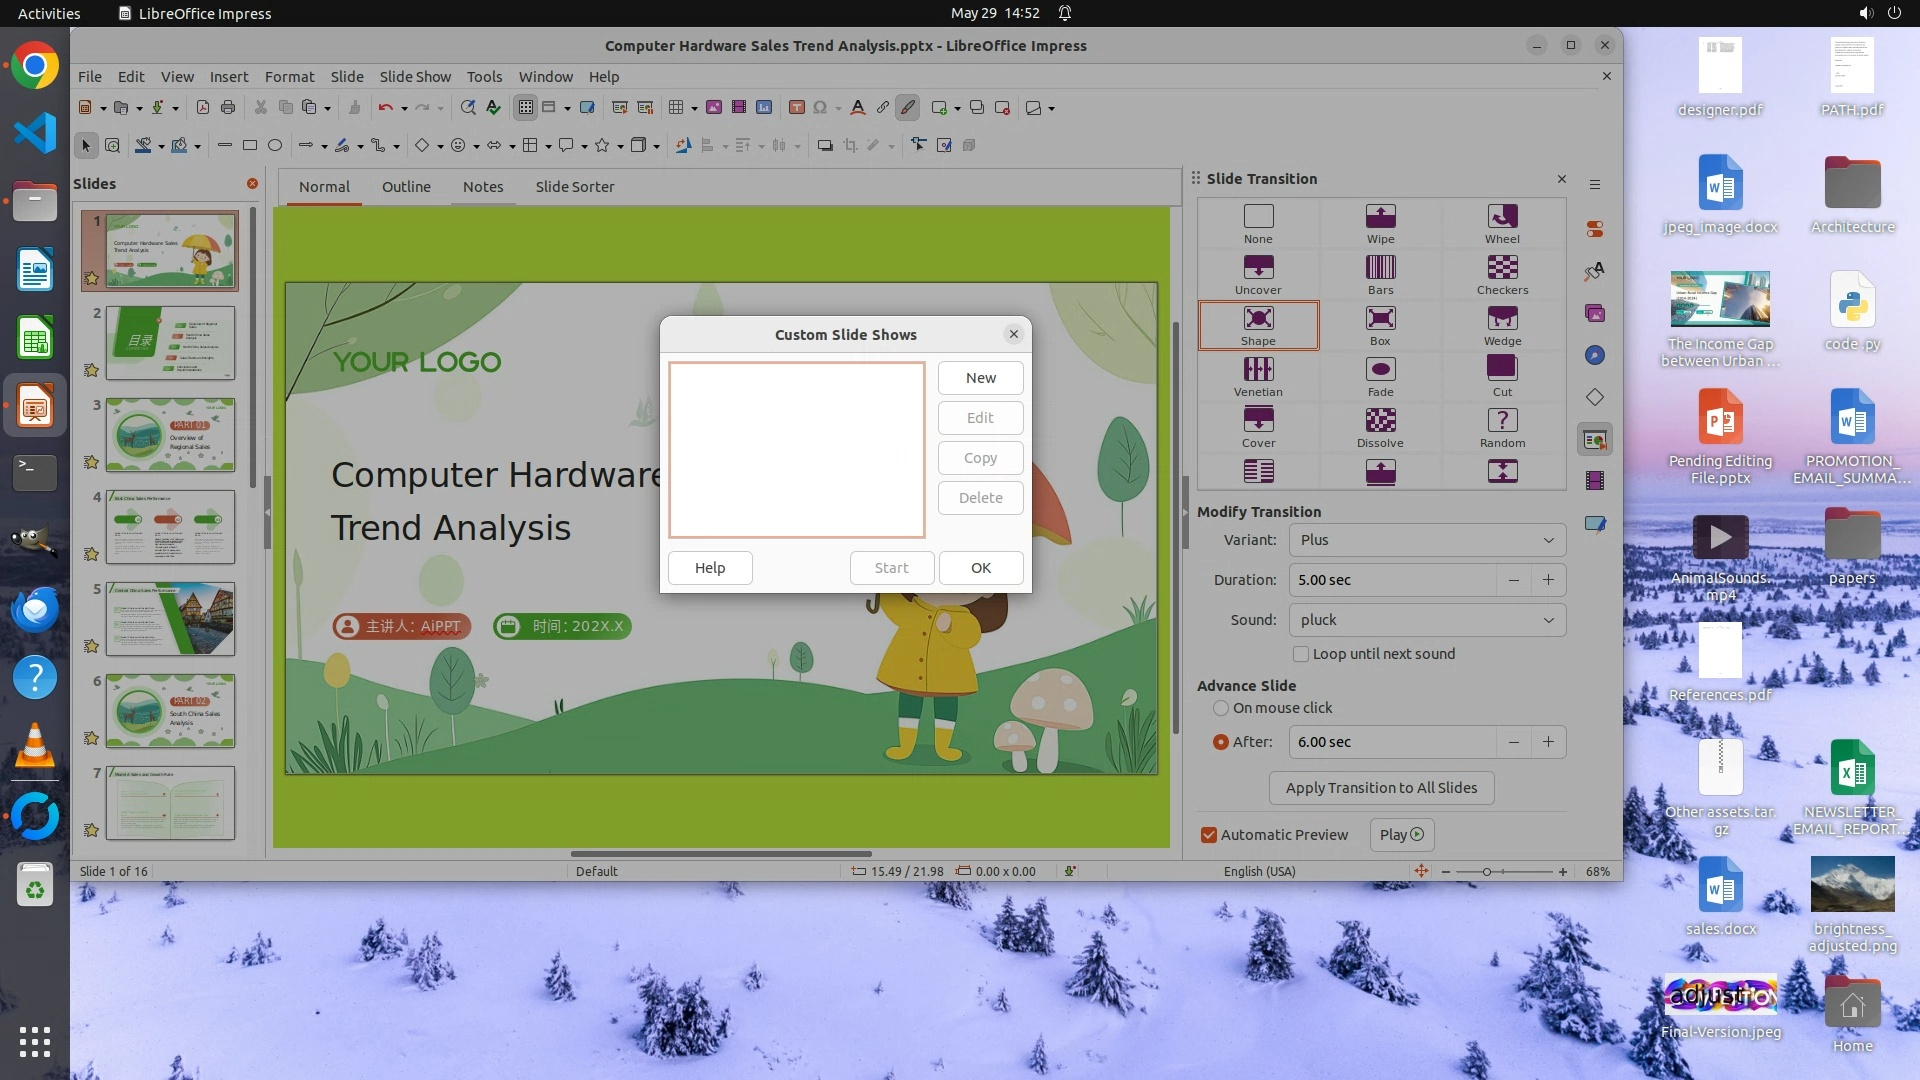Select On mouse click option

(1221, 708)
